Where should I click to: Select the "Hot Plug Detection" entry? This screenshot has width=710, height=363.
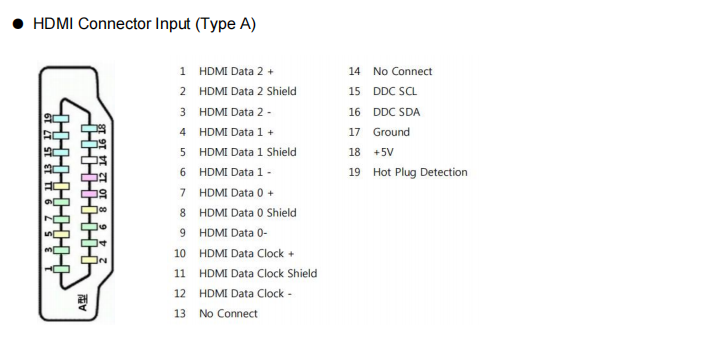coord(420,172)
